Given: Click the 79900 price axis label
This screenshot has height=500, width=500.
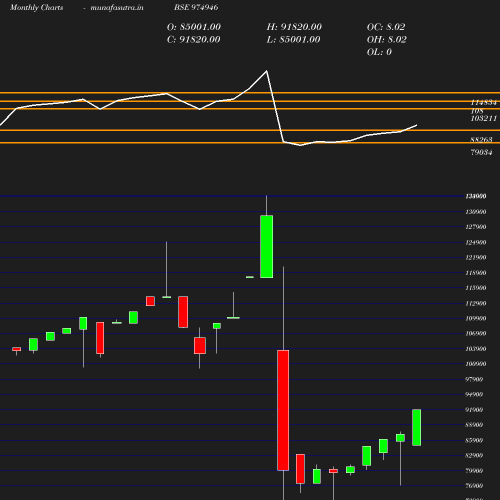Looking at the screenshot, I should 474,471.
